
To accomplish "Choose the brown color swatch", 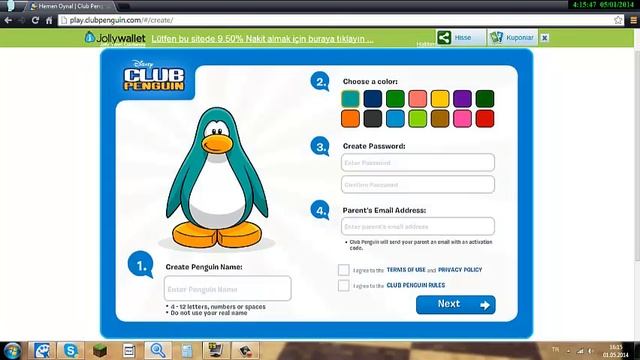I will 440,119.
